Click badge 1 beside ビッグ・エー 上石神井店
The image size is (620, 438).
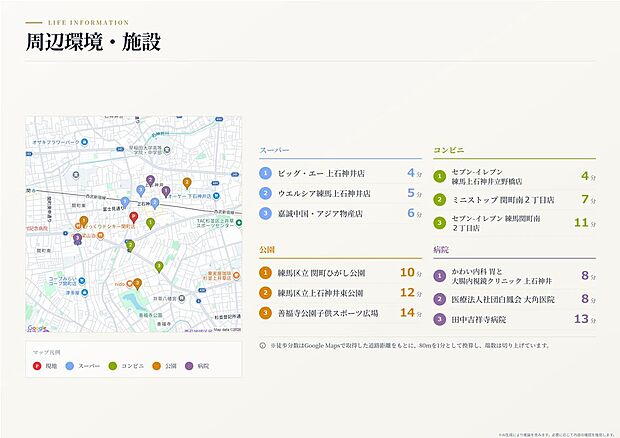[x=265, y=173]
